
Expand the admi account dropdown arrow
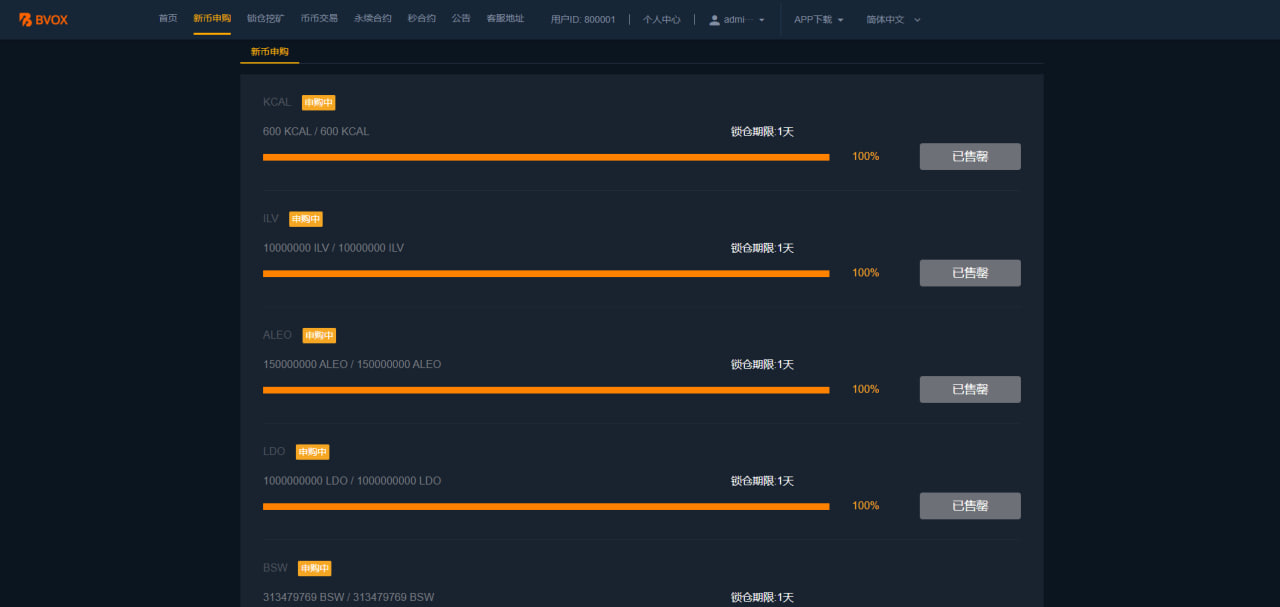(x=762, y=20)
